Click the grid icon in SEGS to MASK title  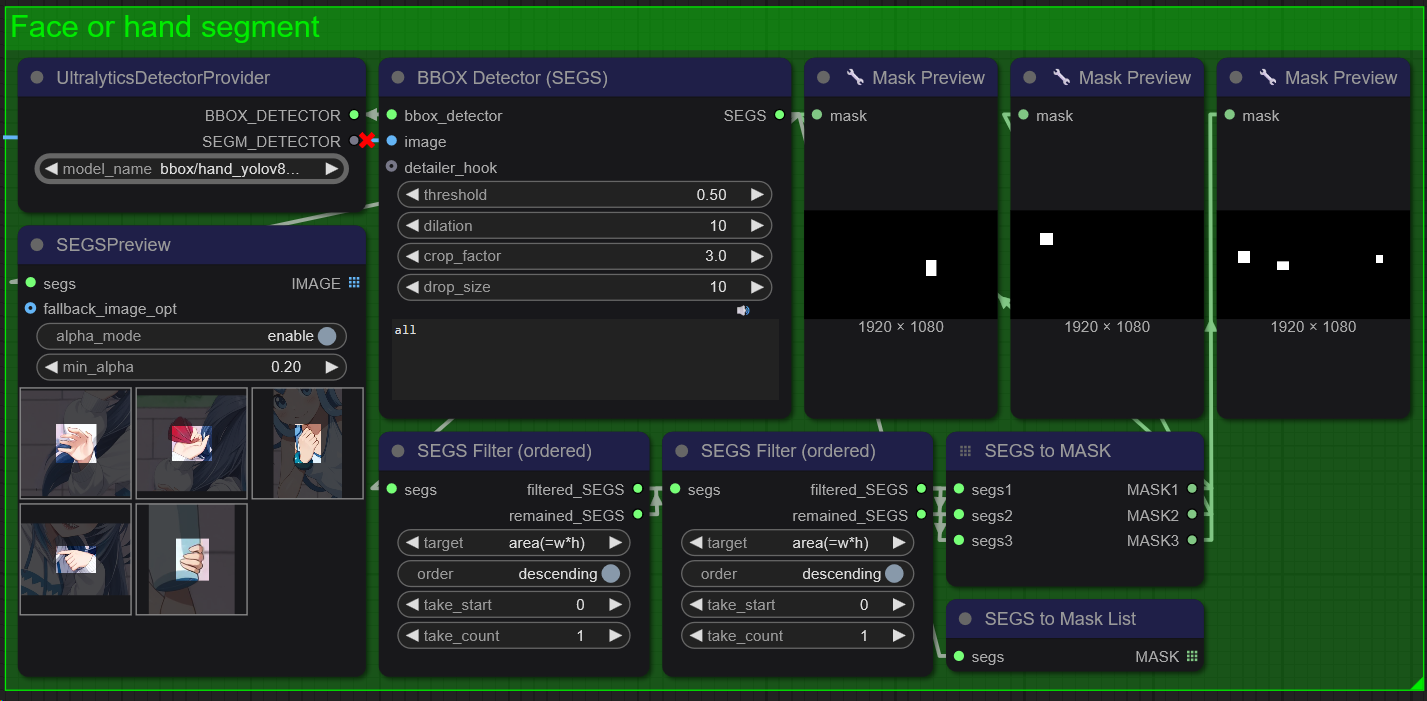click(965, 451)
